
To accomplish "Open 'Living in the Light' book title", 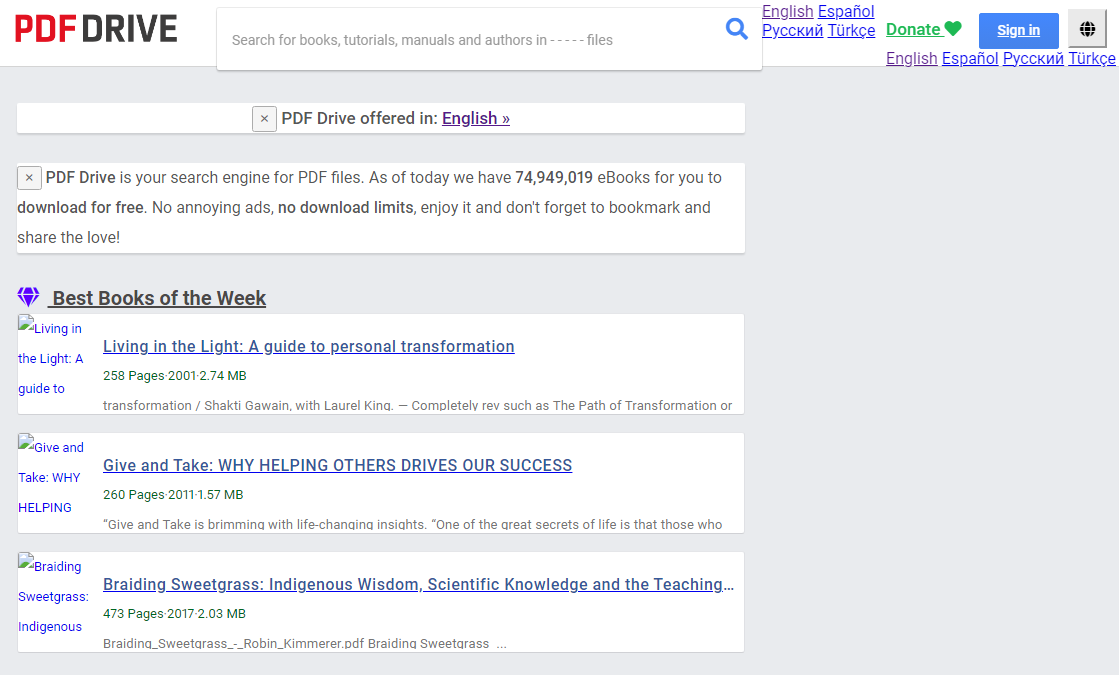I will 308,347.
